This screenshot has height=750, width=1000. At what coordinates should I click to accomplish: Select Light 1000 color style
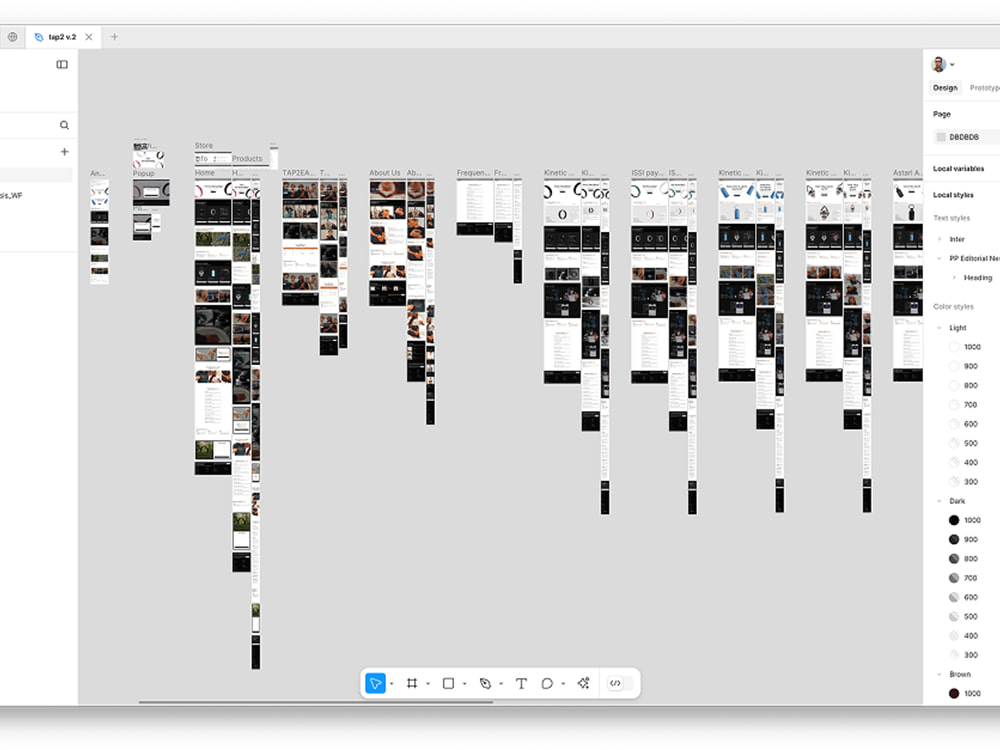pos(965,347)
